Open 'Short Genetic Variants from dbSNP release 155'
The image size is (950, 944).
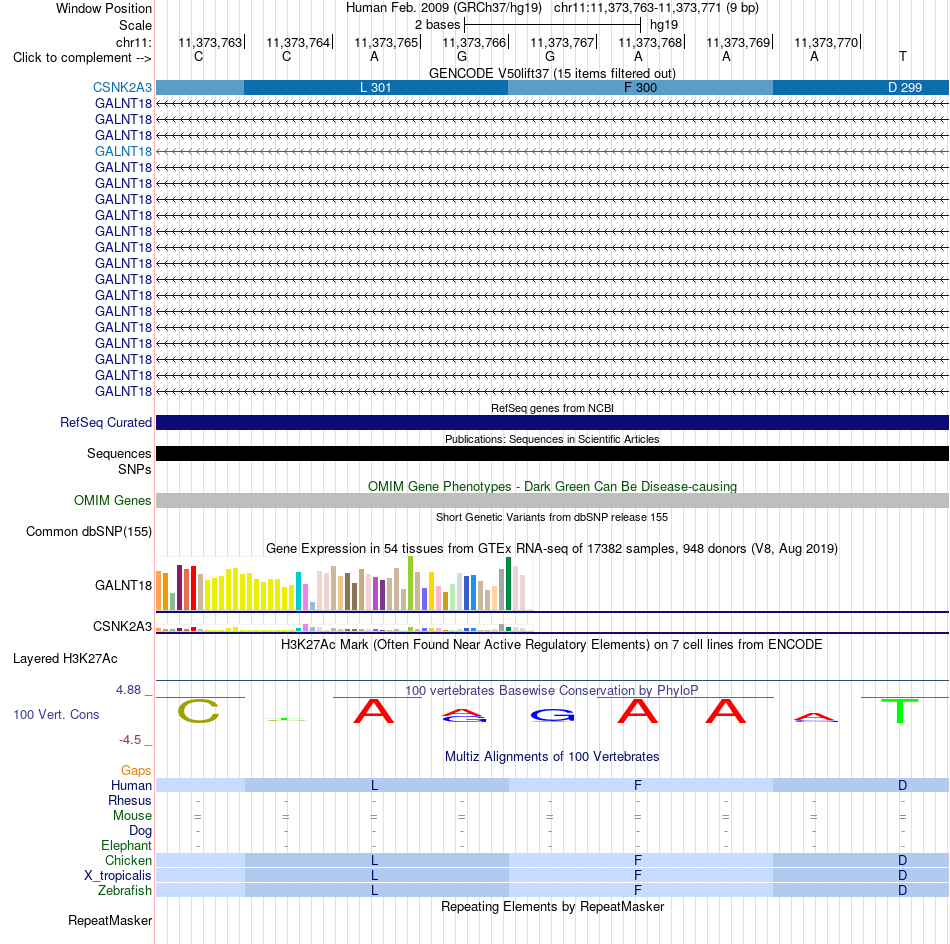point(552,517)
